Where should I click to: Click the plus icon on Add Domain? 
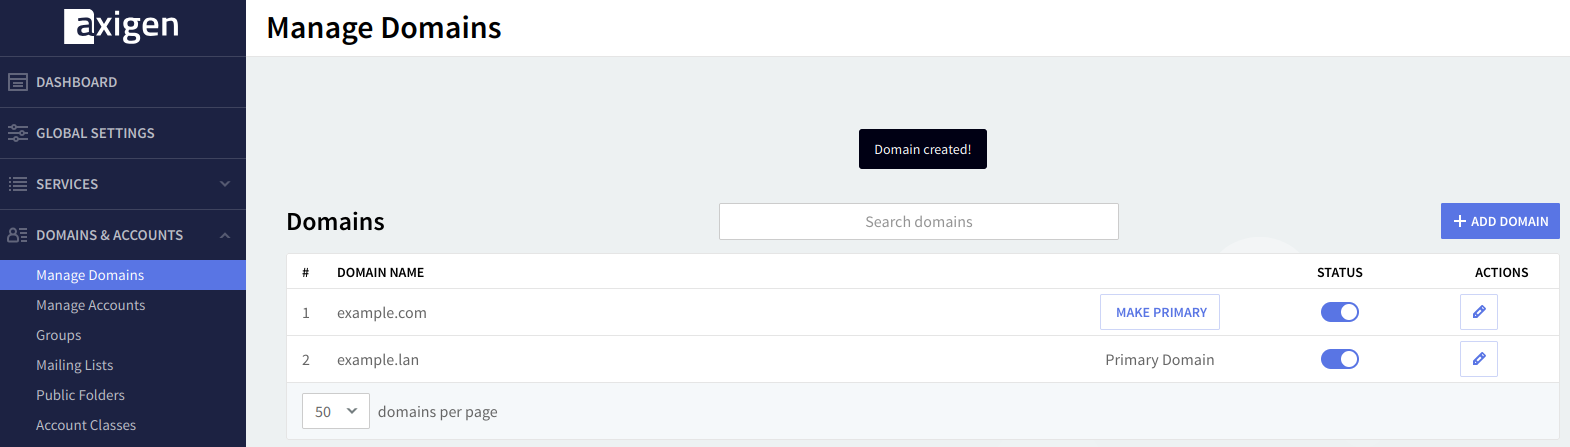coord(1459,221)
